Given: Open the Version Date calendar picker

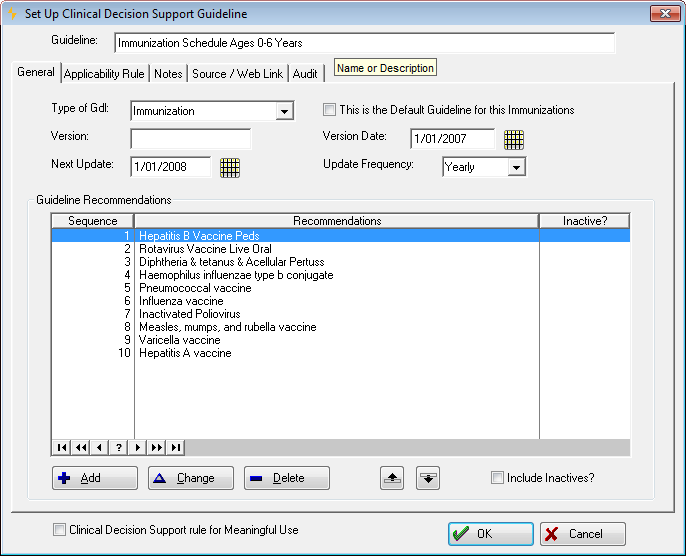Looking at the screenshot, I should (x=513, y=140).
